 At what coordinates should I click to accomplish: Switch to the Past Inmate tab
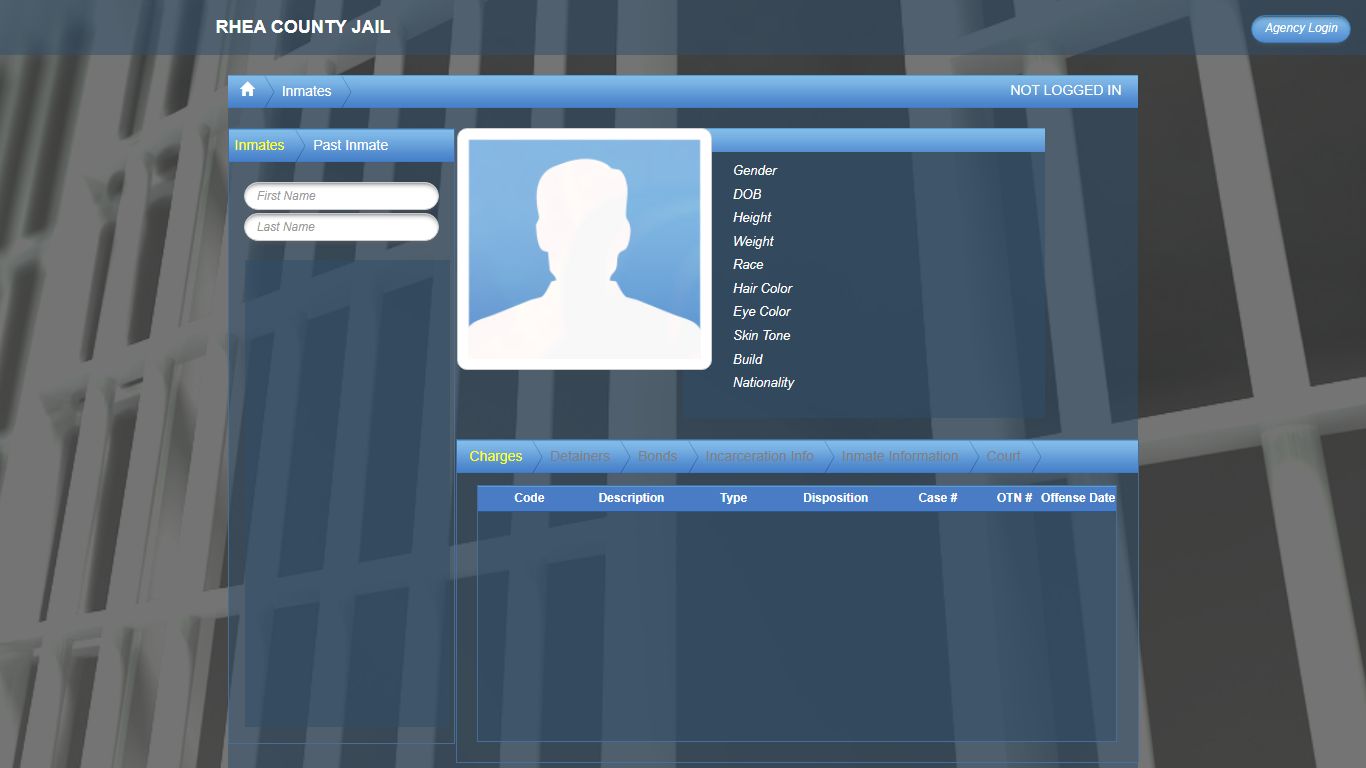pos(350,145)
